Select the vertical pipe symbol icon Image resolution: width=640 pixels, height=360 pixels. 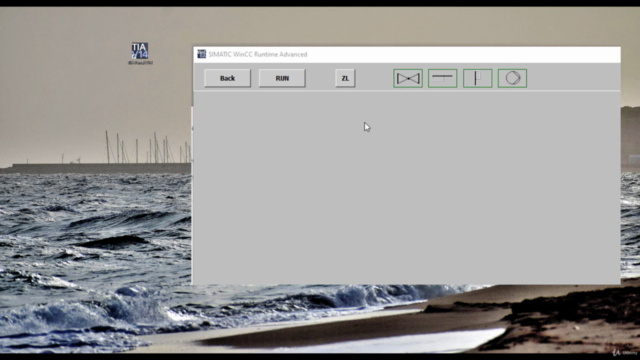478,78
